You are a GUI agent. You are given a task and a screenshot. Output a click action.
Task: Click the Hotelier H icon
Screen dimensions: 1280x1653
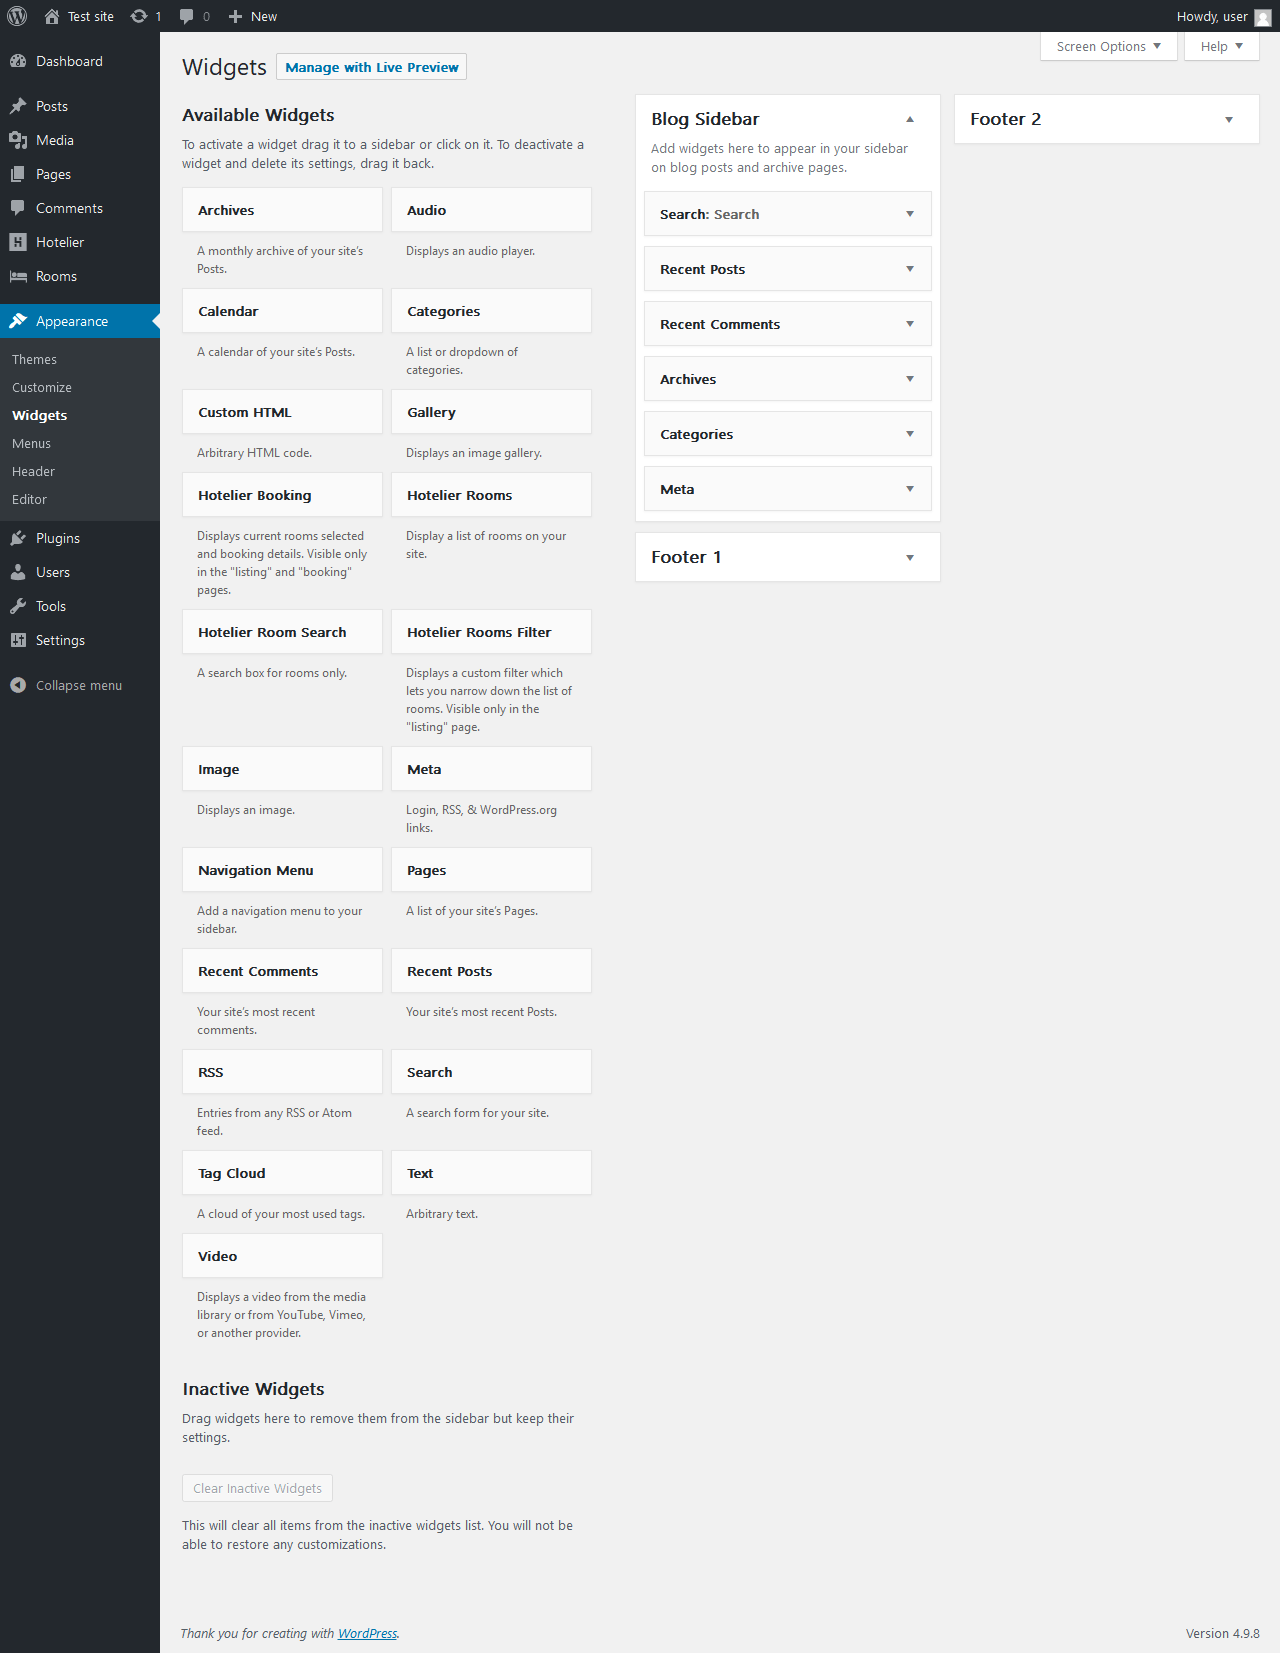18,242
